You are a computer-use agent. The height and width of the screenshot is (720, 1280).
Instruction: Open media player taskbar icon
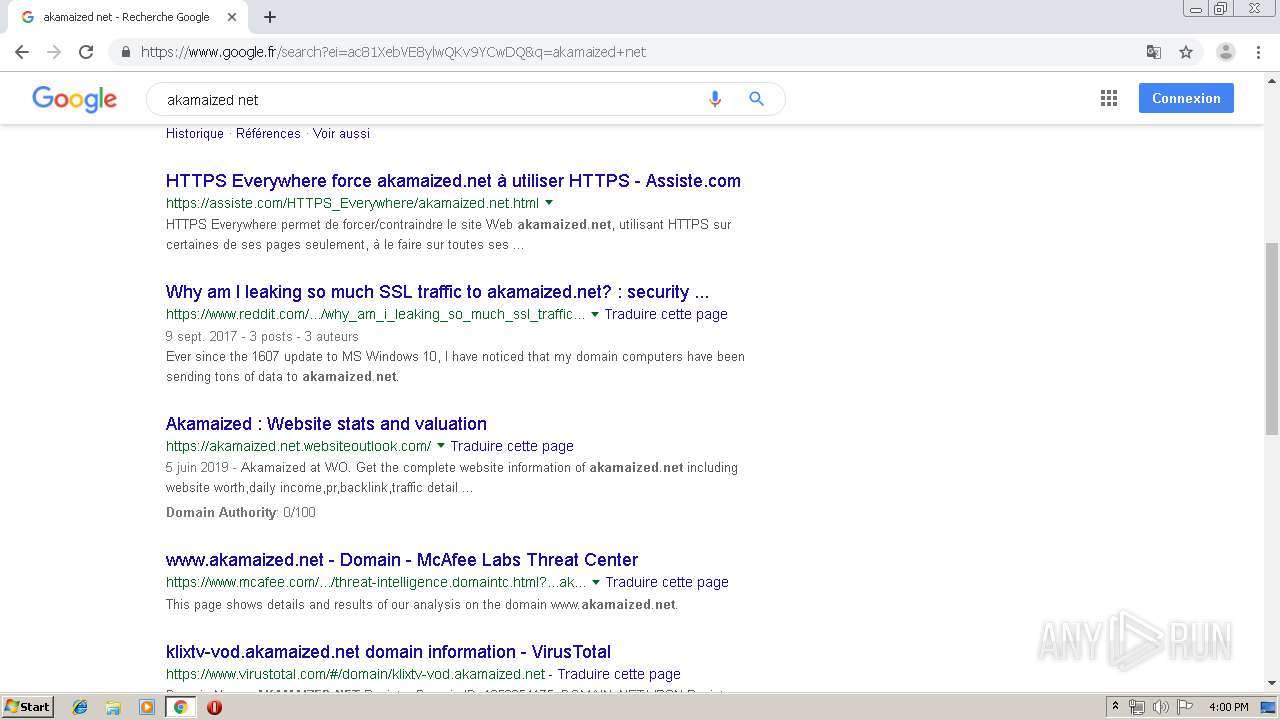(147, 707)
